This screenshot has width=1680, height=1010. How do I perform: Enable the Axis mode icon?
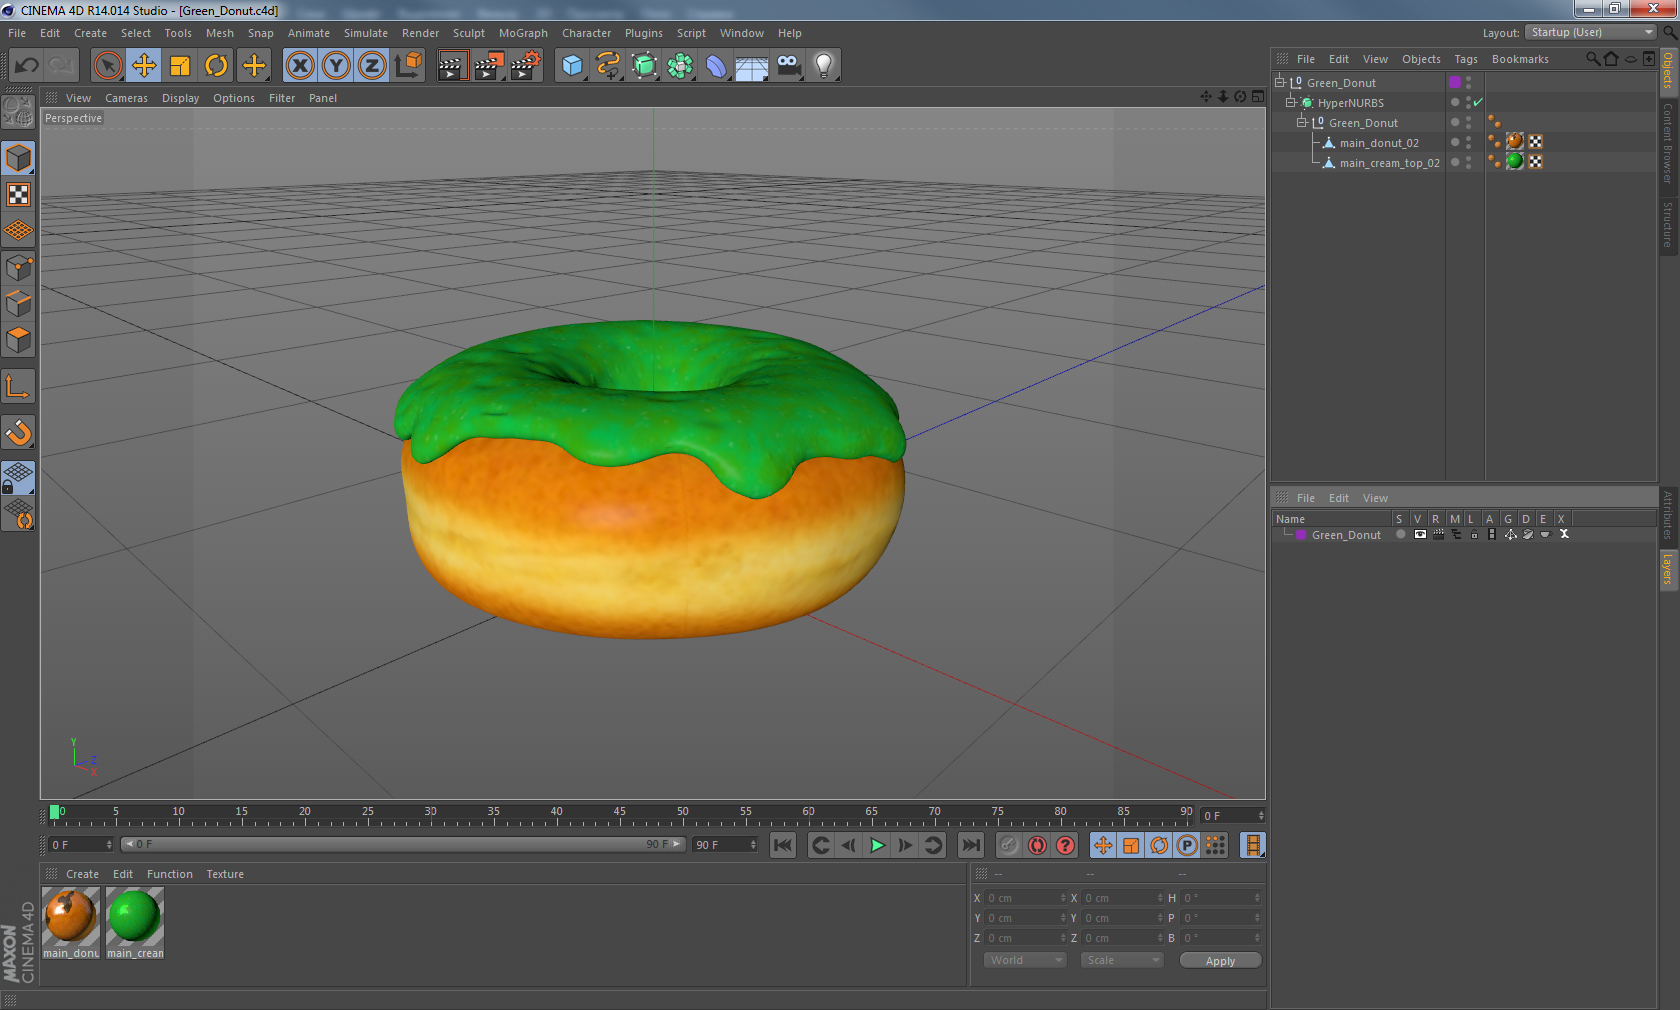19,386
